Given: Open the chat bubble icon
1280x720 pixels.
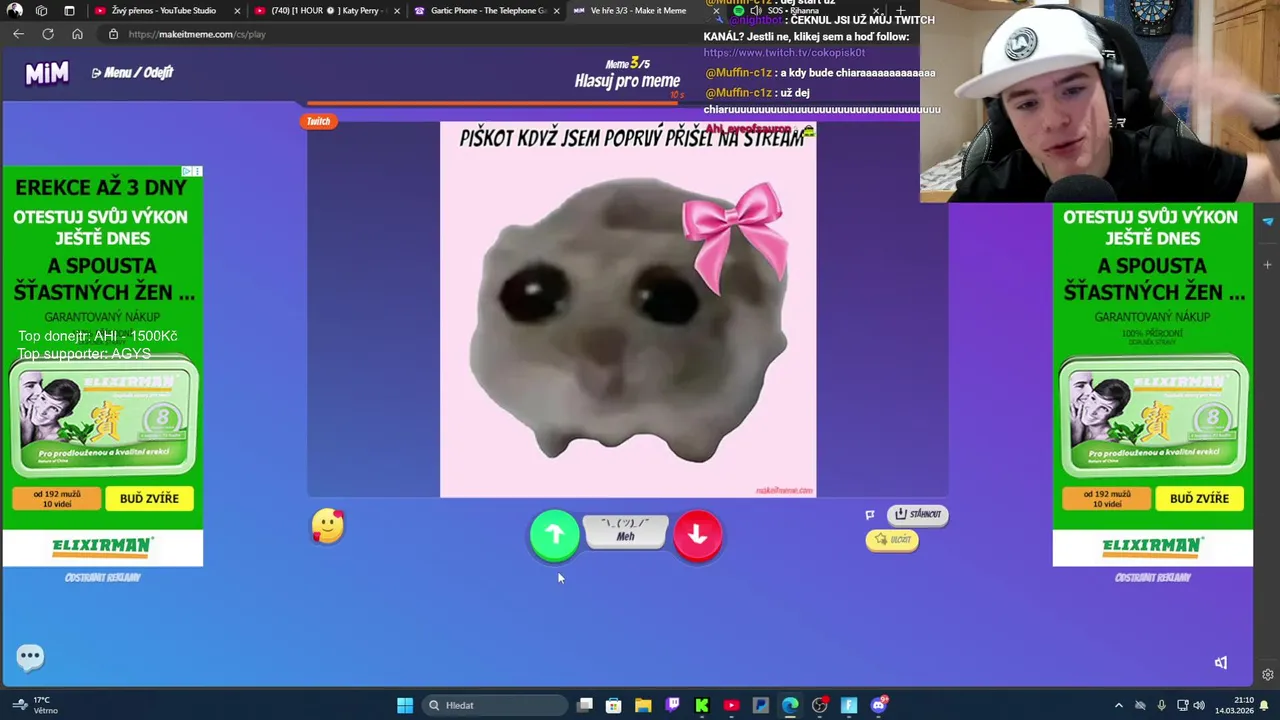Looking at the screenshot, I should (x=30, y=657).
